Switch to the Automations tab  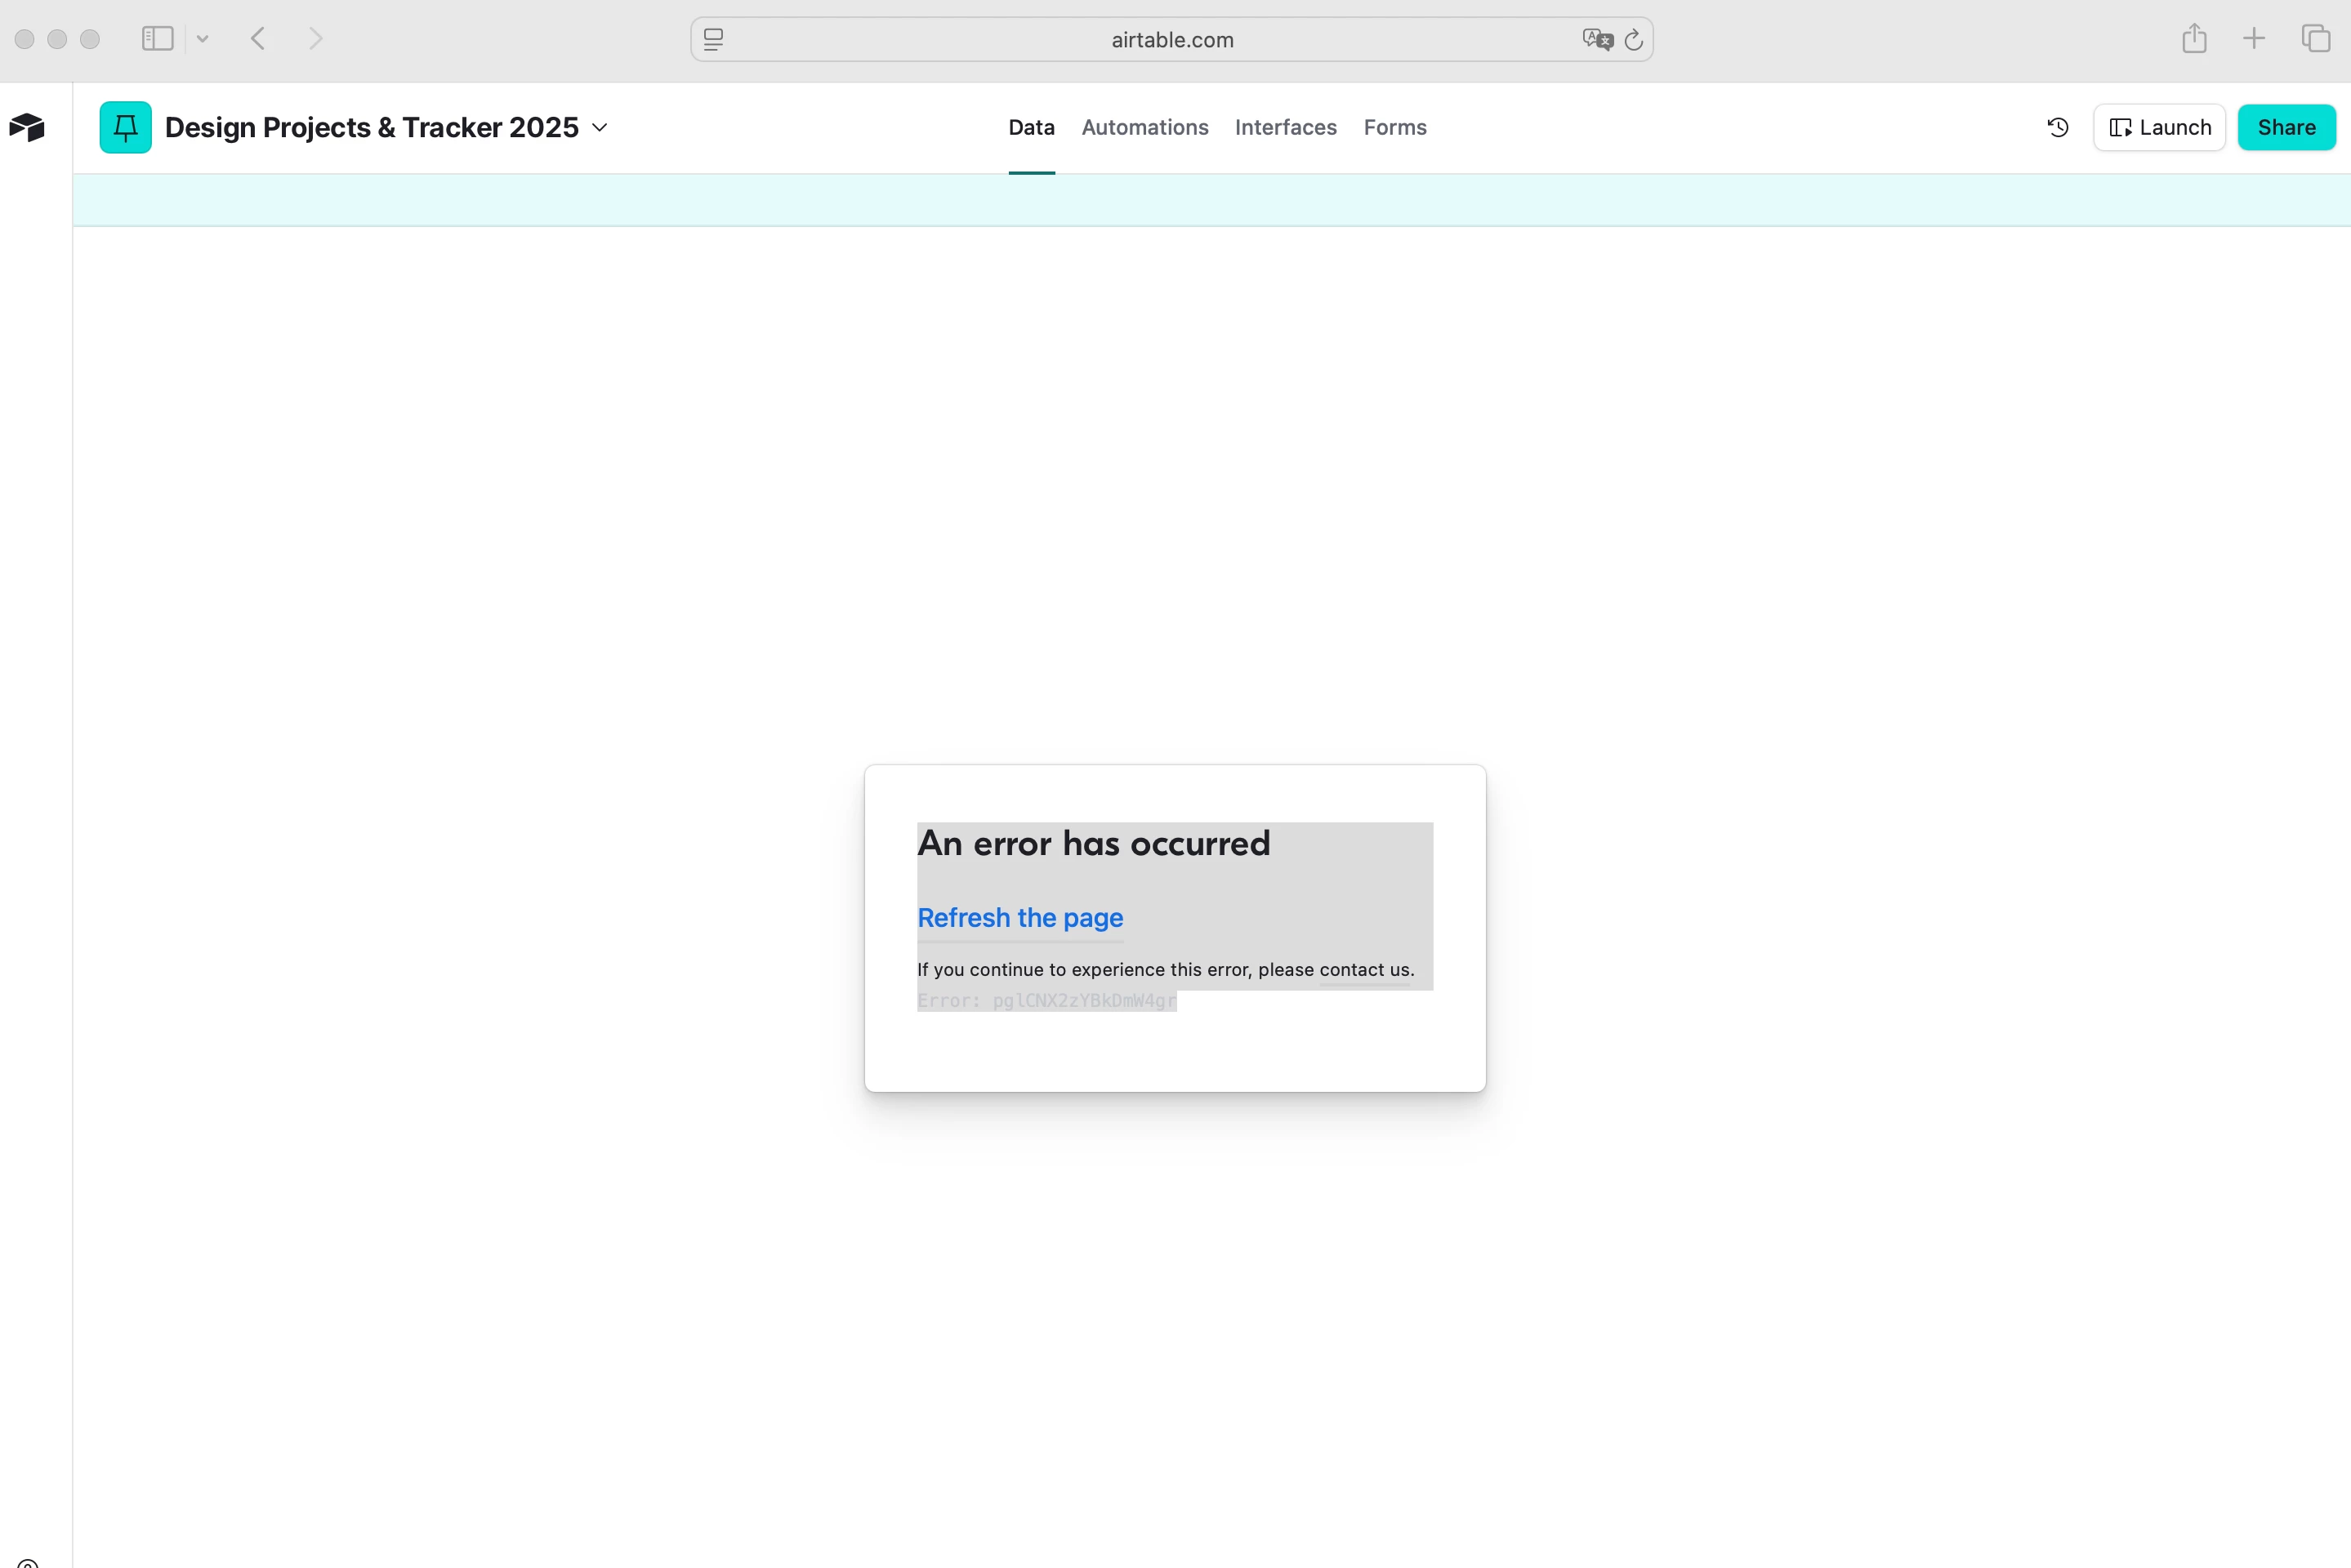pos(1145,127)
